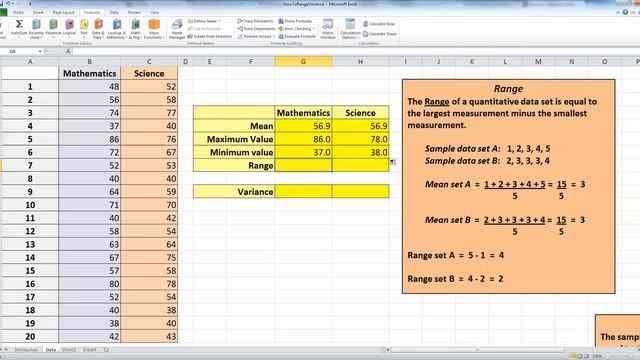Open the Name Manager
This screenshot has width=640, height=360.
(177, 29)
